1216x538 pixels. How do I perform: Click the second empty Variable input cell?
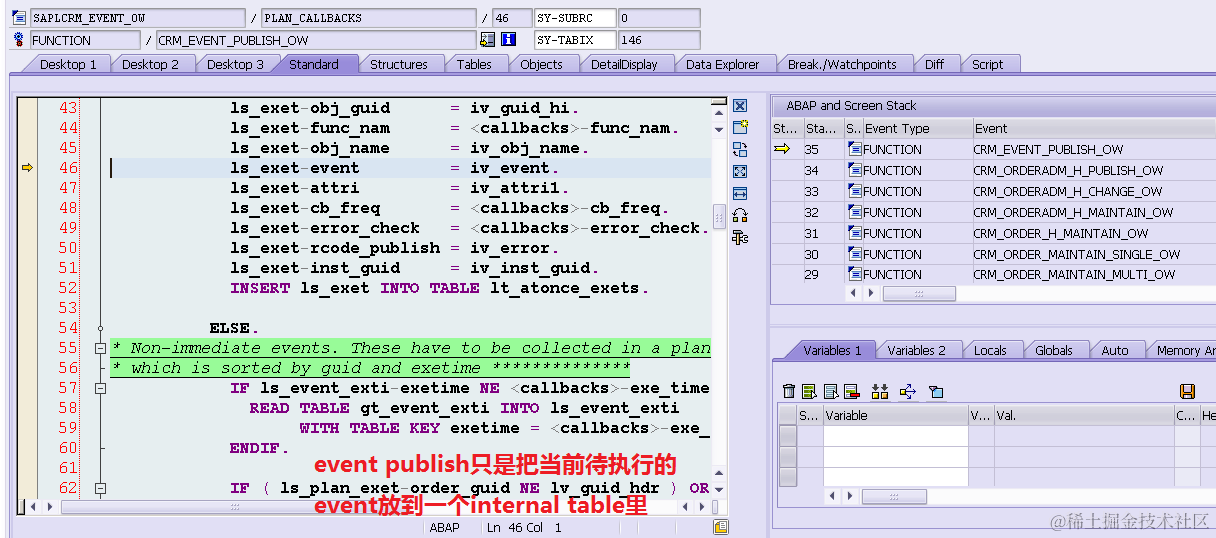(x=895, y=455)
